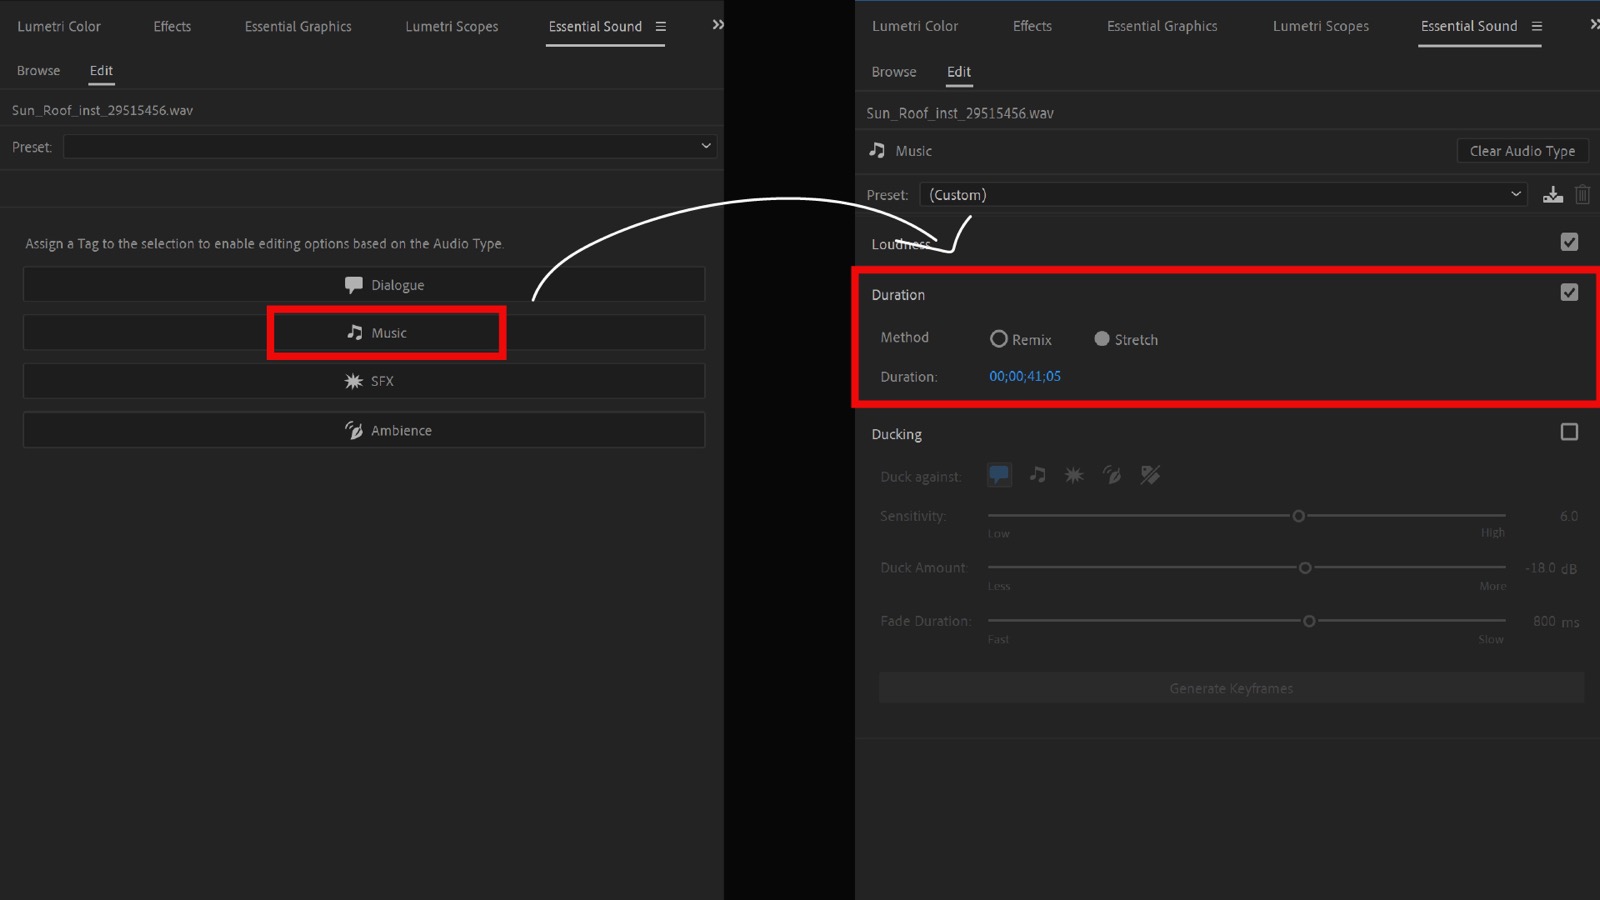The width and height of the screenshot is (1600, 900).
Task: Click the -18.0 dB Duck Amount value
Action: [x=1550, y=568]
